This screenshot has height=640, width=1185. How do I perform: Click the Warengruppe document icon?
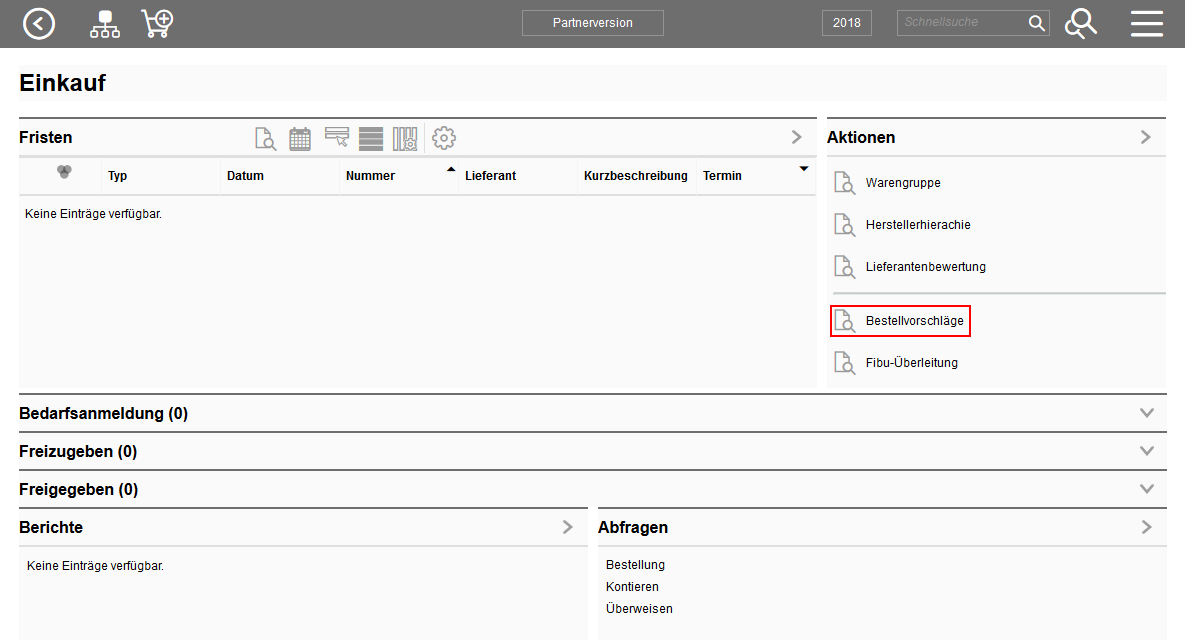pyautogui.click(x=844, y=183)
